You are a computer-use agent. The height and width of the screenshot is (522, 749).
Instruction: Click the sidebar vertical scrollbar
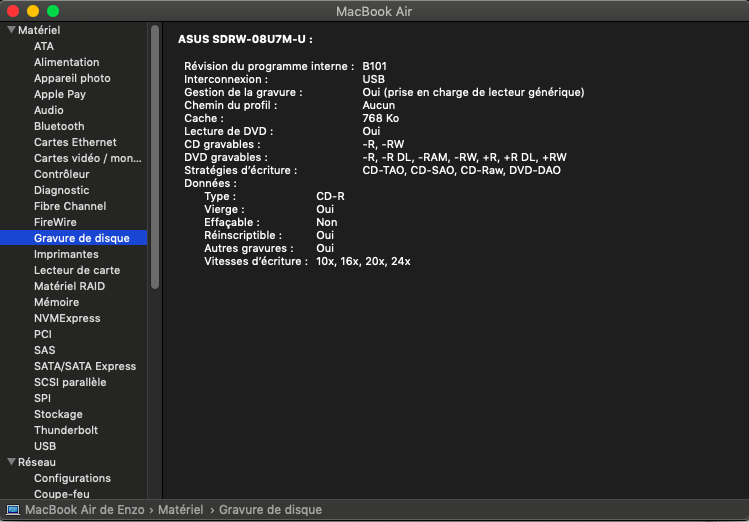(x=155, y=157)
